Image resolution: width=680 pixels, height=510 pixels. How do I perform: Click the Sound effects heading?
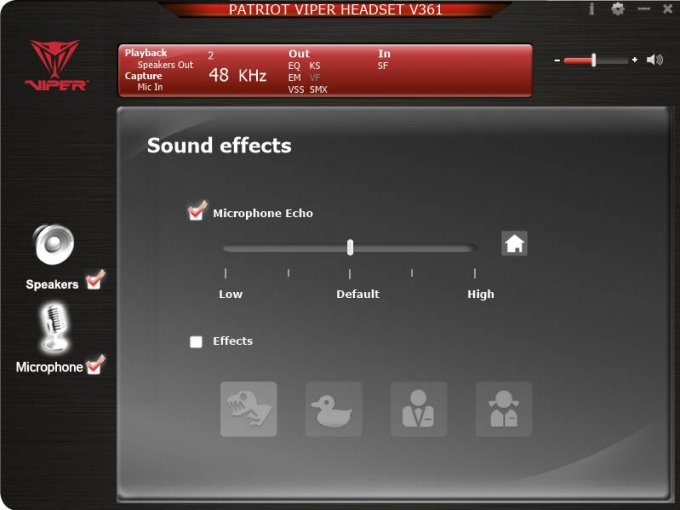[219, 145]
